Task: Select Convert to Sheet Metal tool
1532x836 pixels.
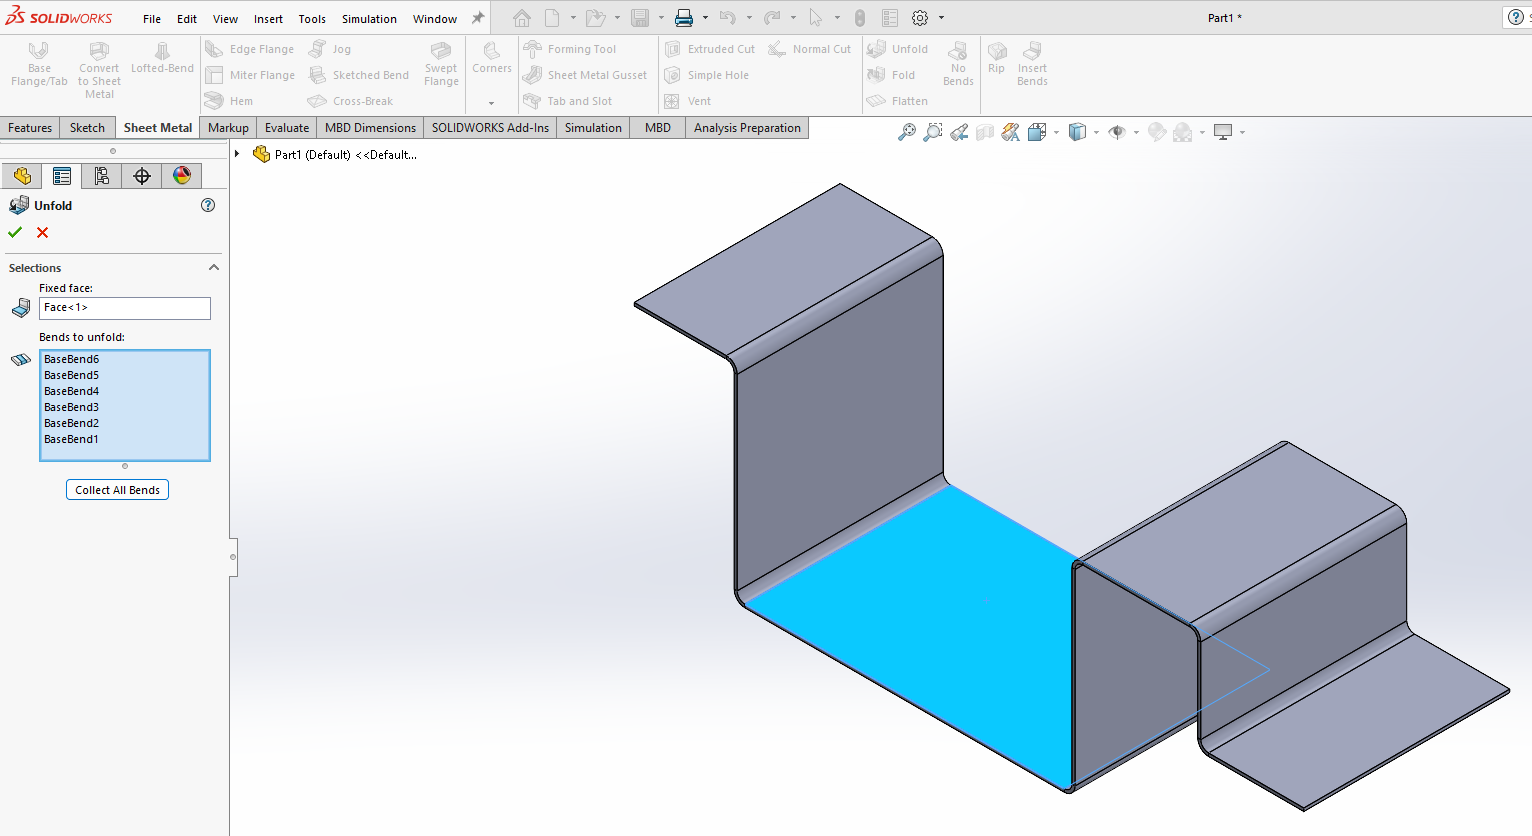Action: 99,70
